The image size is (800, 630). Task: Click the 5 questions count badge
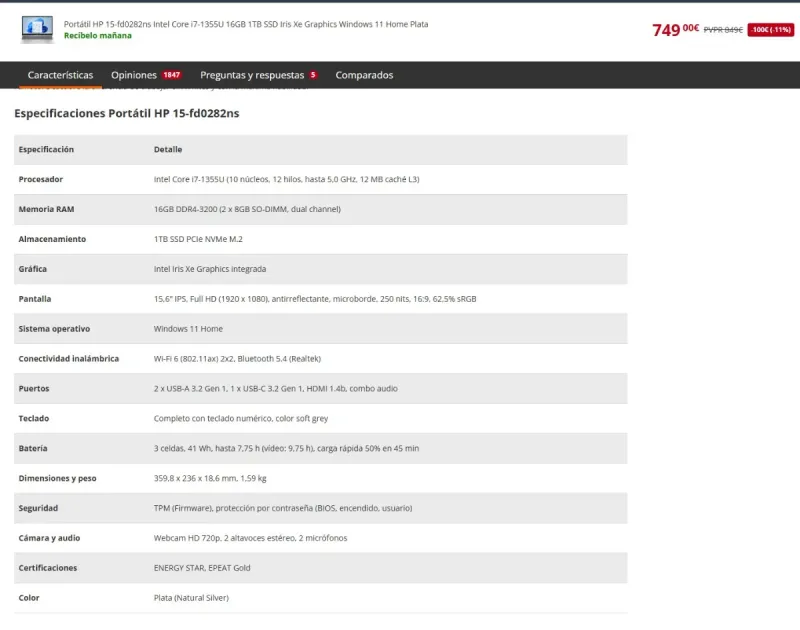point(313,75)
